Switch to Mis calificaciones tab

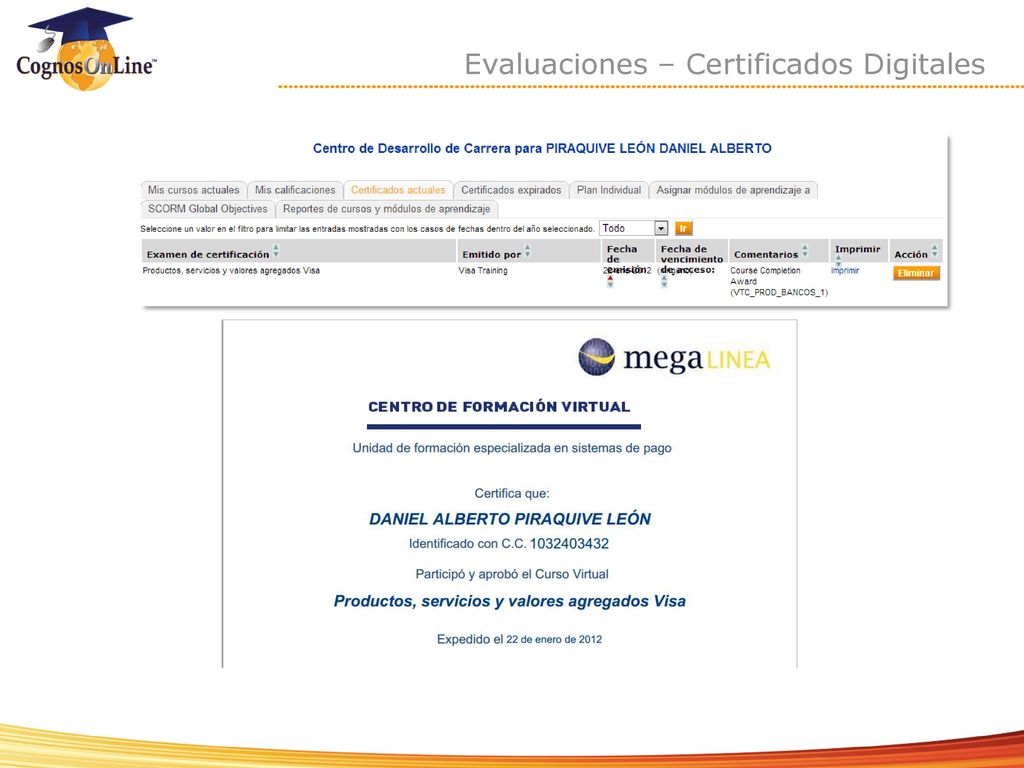[295, 190]
